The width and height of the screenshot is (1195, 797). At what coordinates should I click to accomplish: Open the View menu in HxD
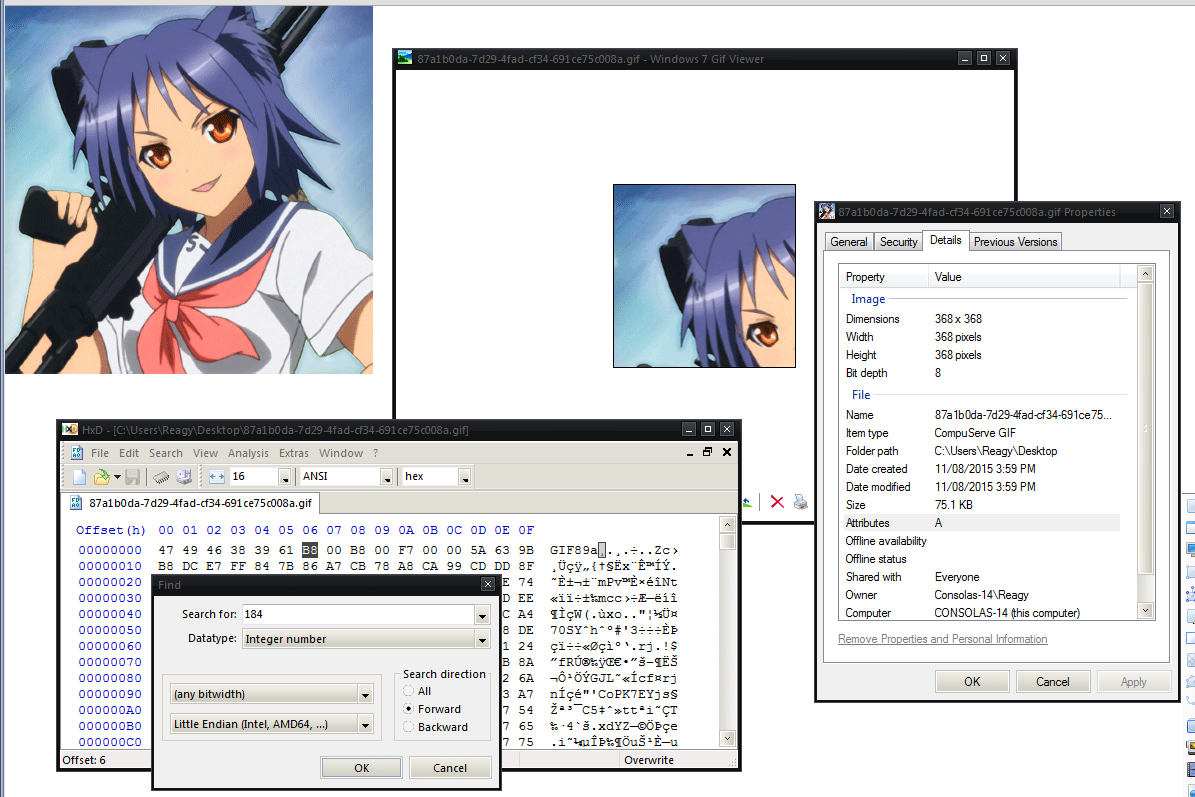coord(205,453)
